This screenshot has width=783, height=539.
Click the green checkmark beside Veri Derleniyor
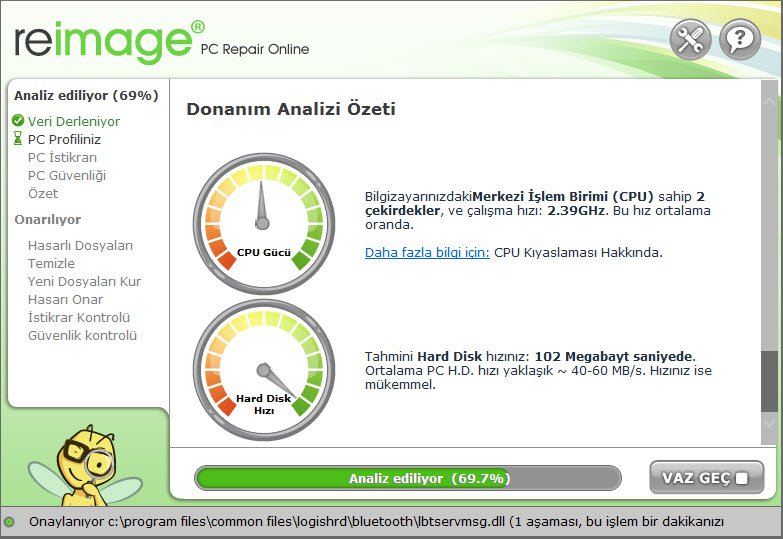coord(18,120)
